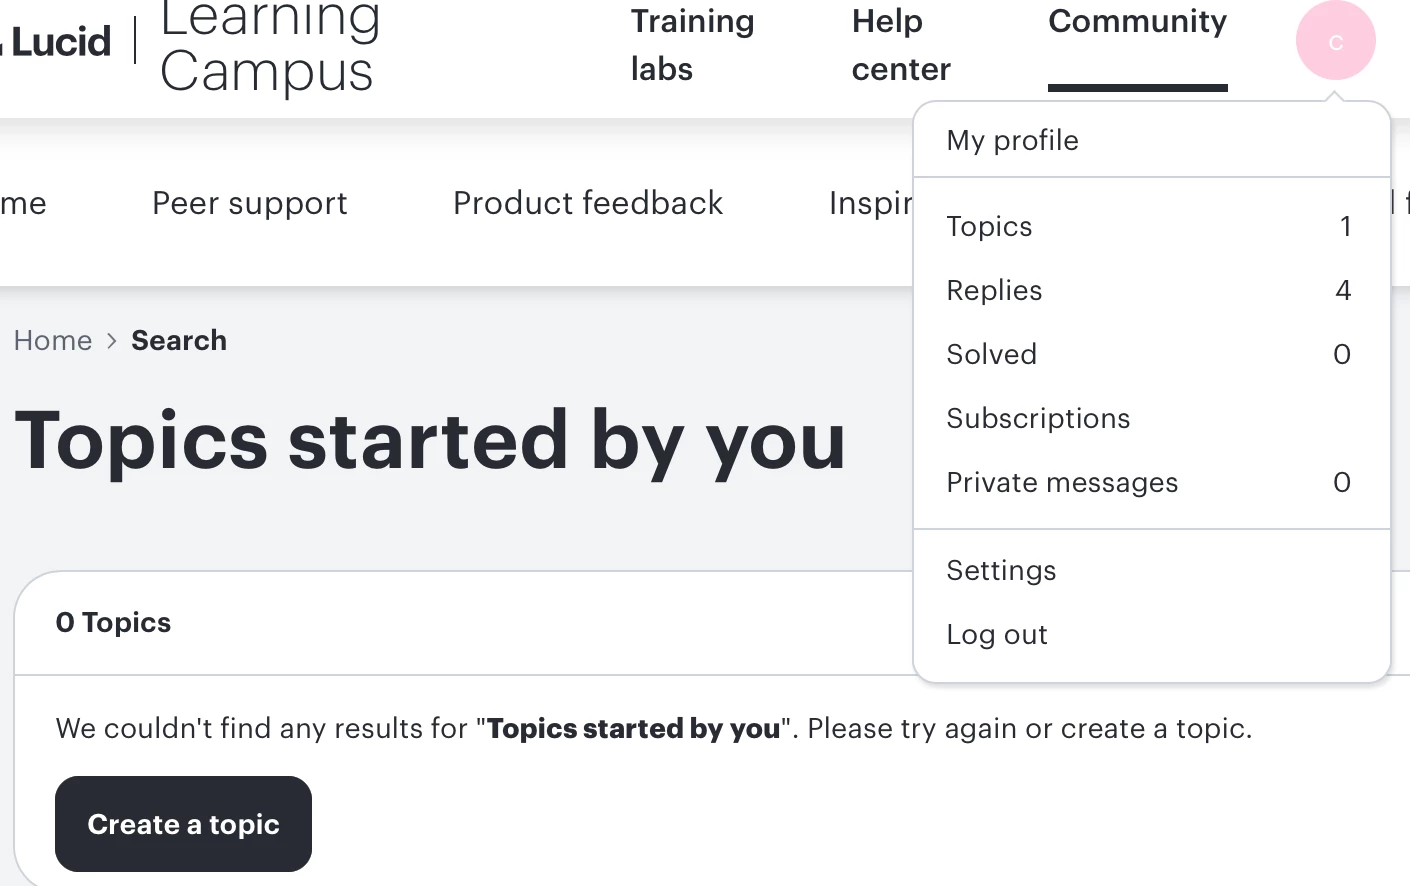
Task: Go to the Product feedback category
Action: pos(588,203)
